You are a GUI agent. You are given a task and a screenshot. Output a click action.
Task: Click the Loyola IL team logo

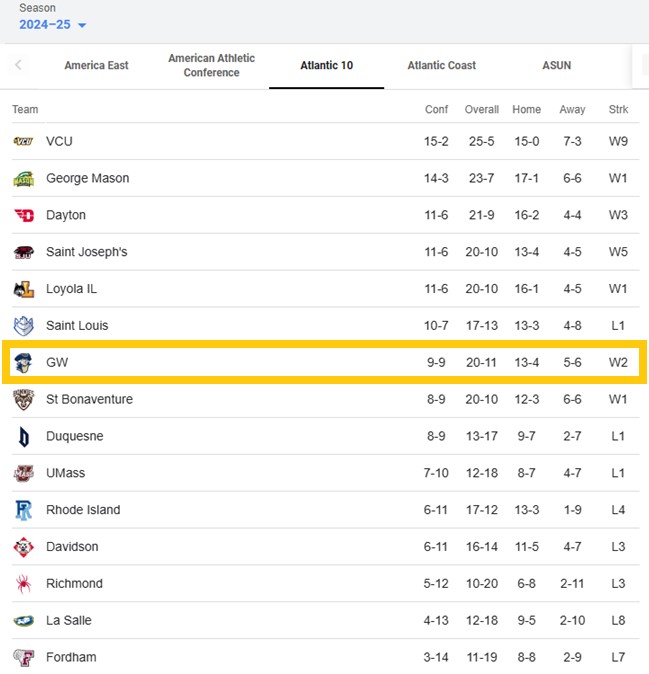click(x=24, y=289)
